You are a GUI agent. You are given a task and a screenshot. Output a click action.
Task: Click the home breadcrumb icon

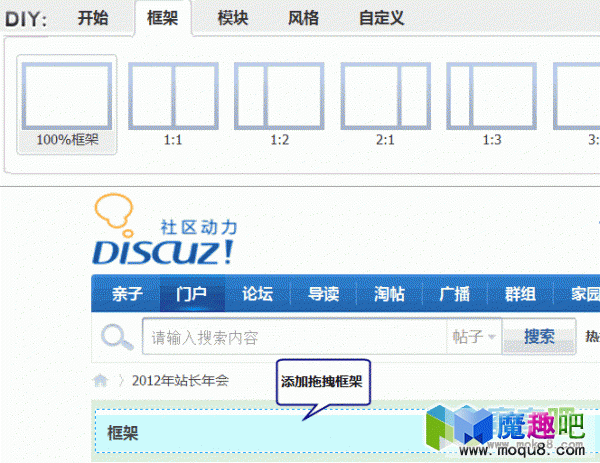click(x=101, y=381)
